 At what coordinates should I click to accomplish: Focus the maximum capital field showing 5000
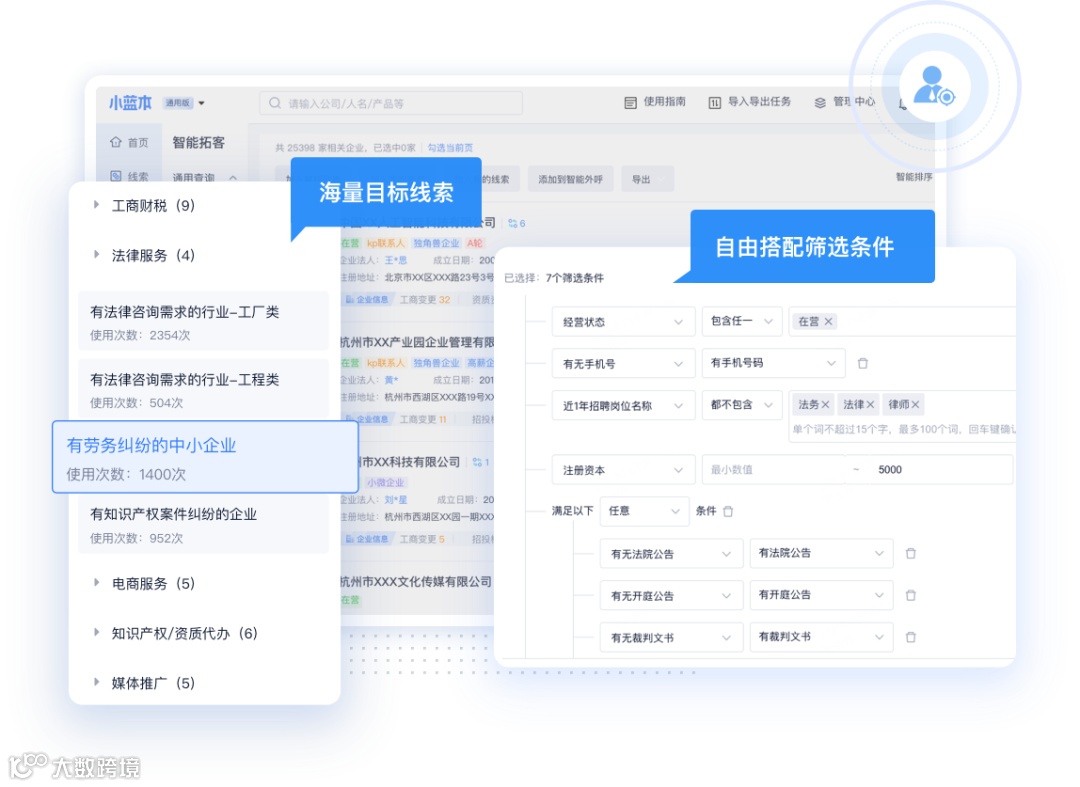click(940, 470)
